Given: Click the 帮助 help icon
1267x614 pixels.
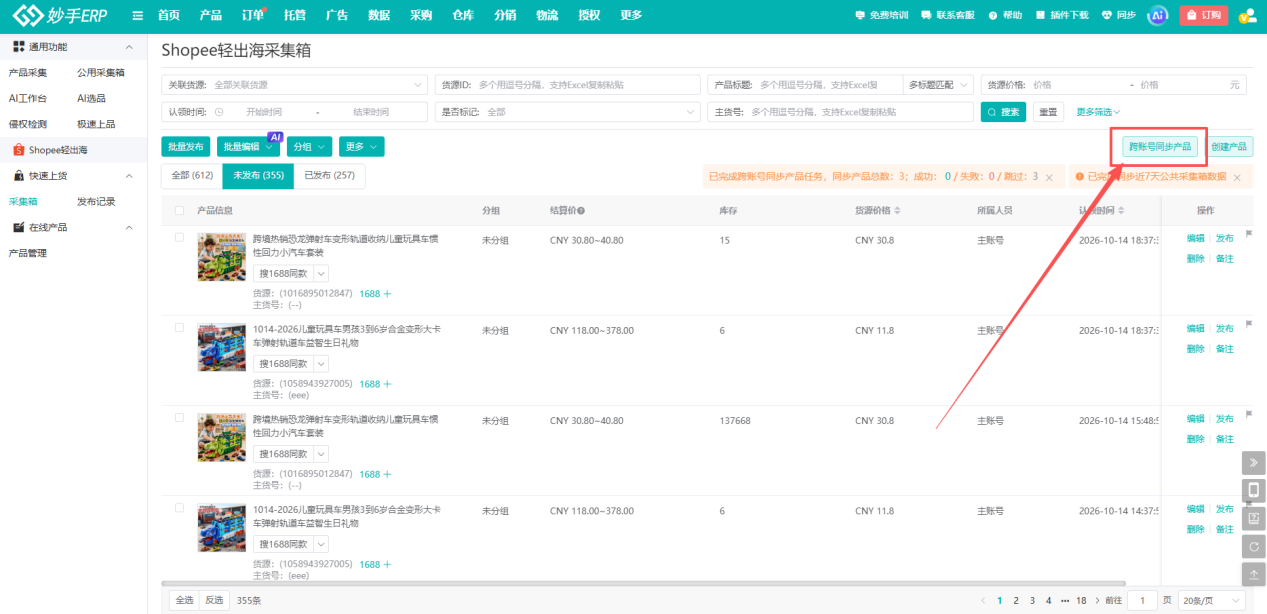Looking at the screenshot, I should (993, 15).
